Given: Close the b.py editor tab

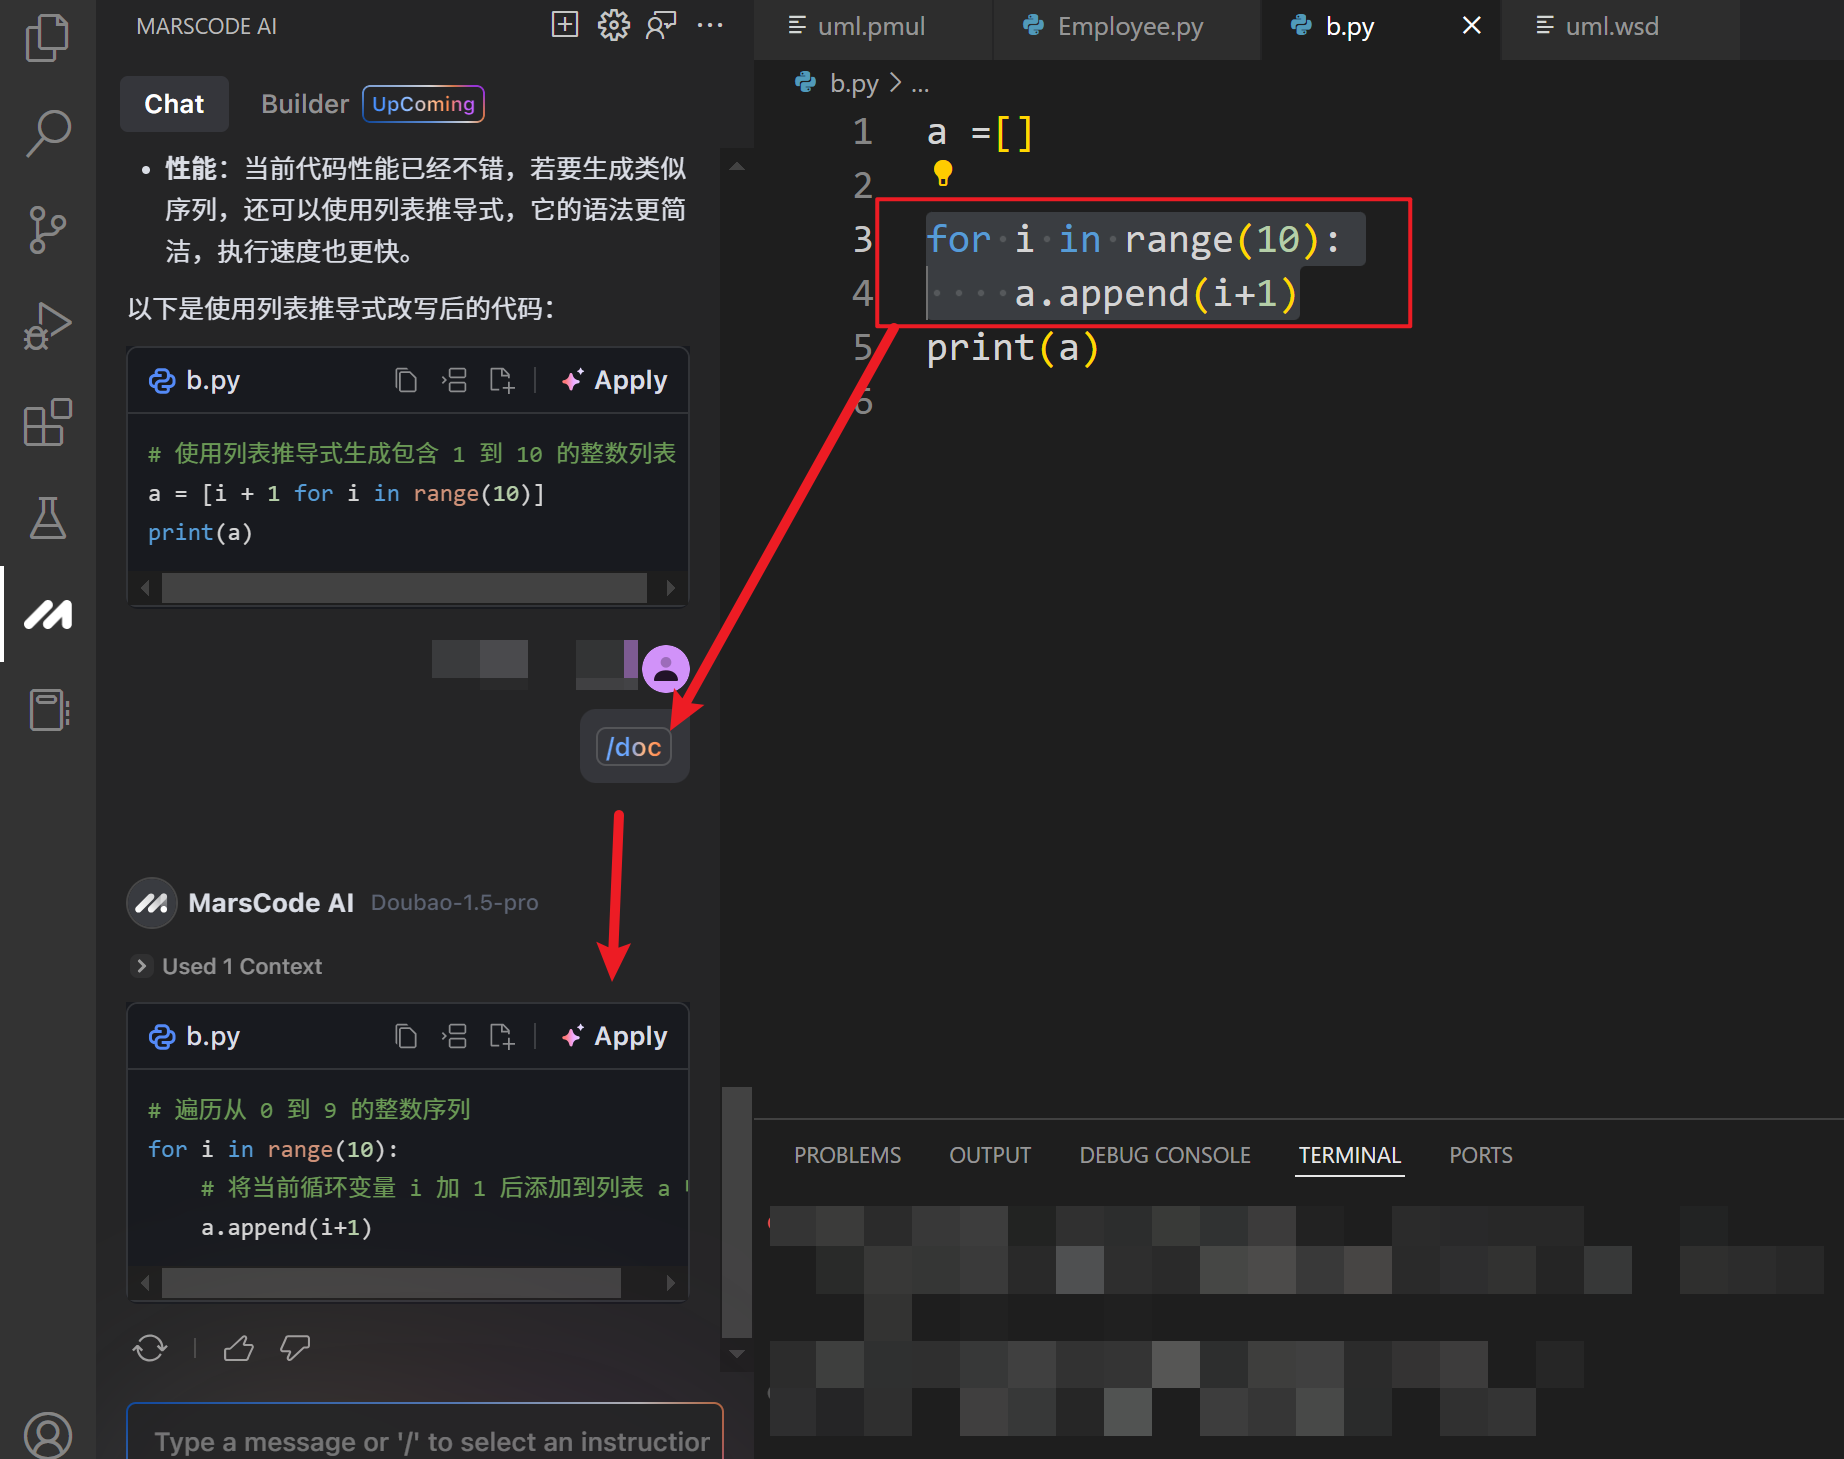Looking at the screenshot, I should [x=1471, y=26].
